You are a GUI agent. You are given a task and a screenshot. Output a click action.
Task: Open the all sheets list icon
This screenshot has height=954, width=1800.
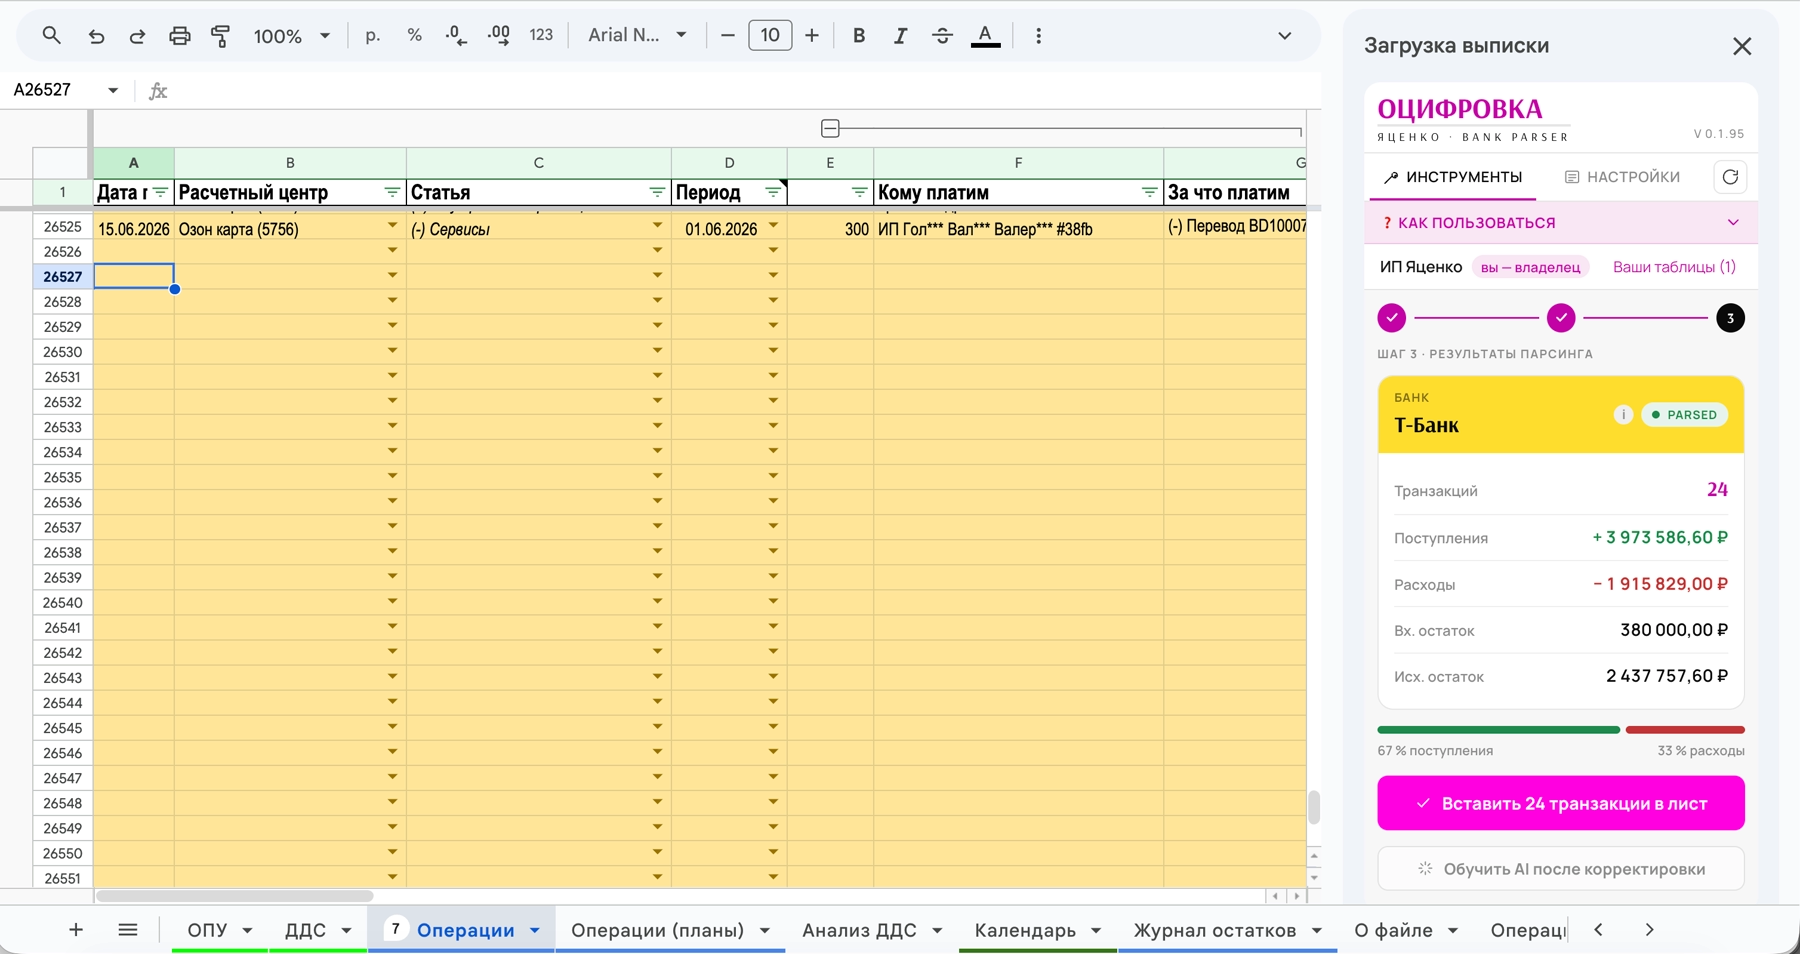(x=127, y=930)
